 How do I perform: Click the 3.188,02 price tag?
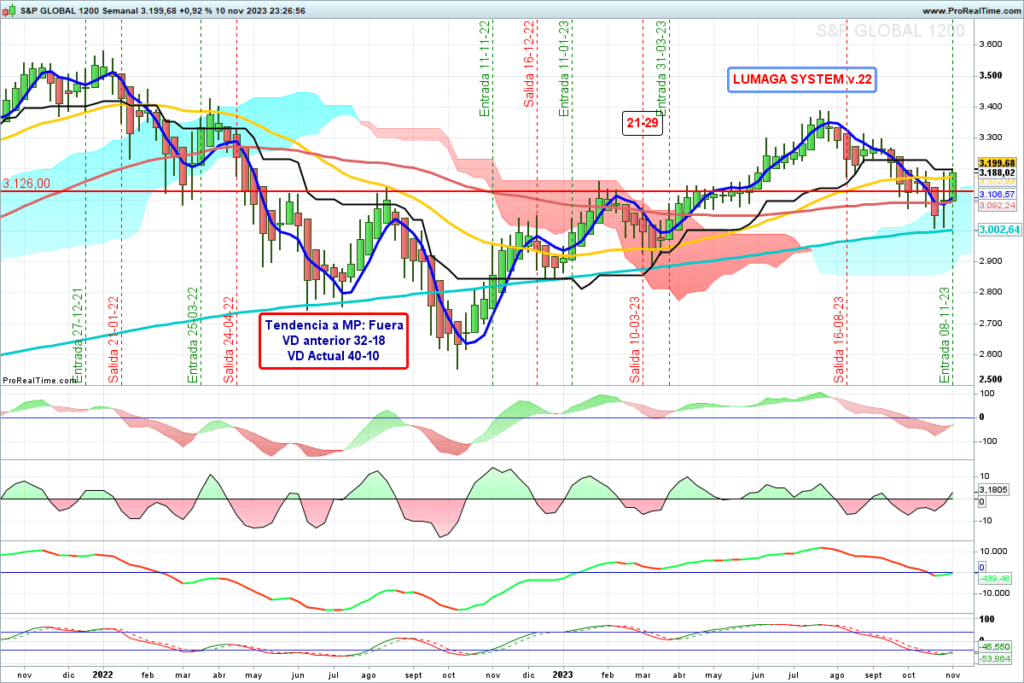997,172
